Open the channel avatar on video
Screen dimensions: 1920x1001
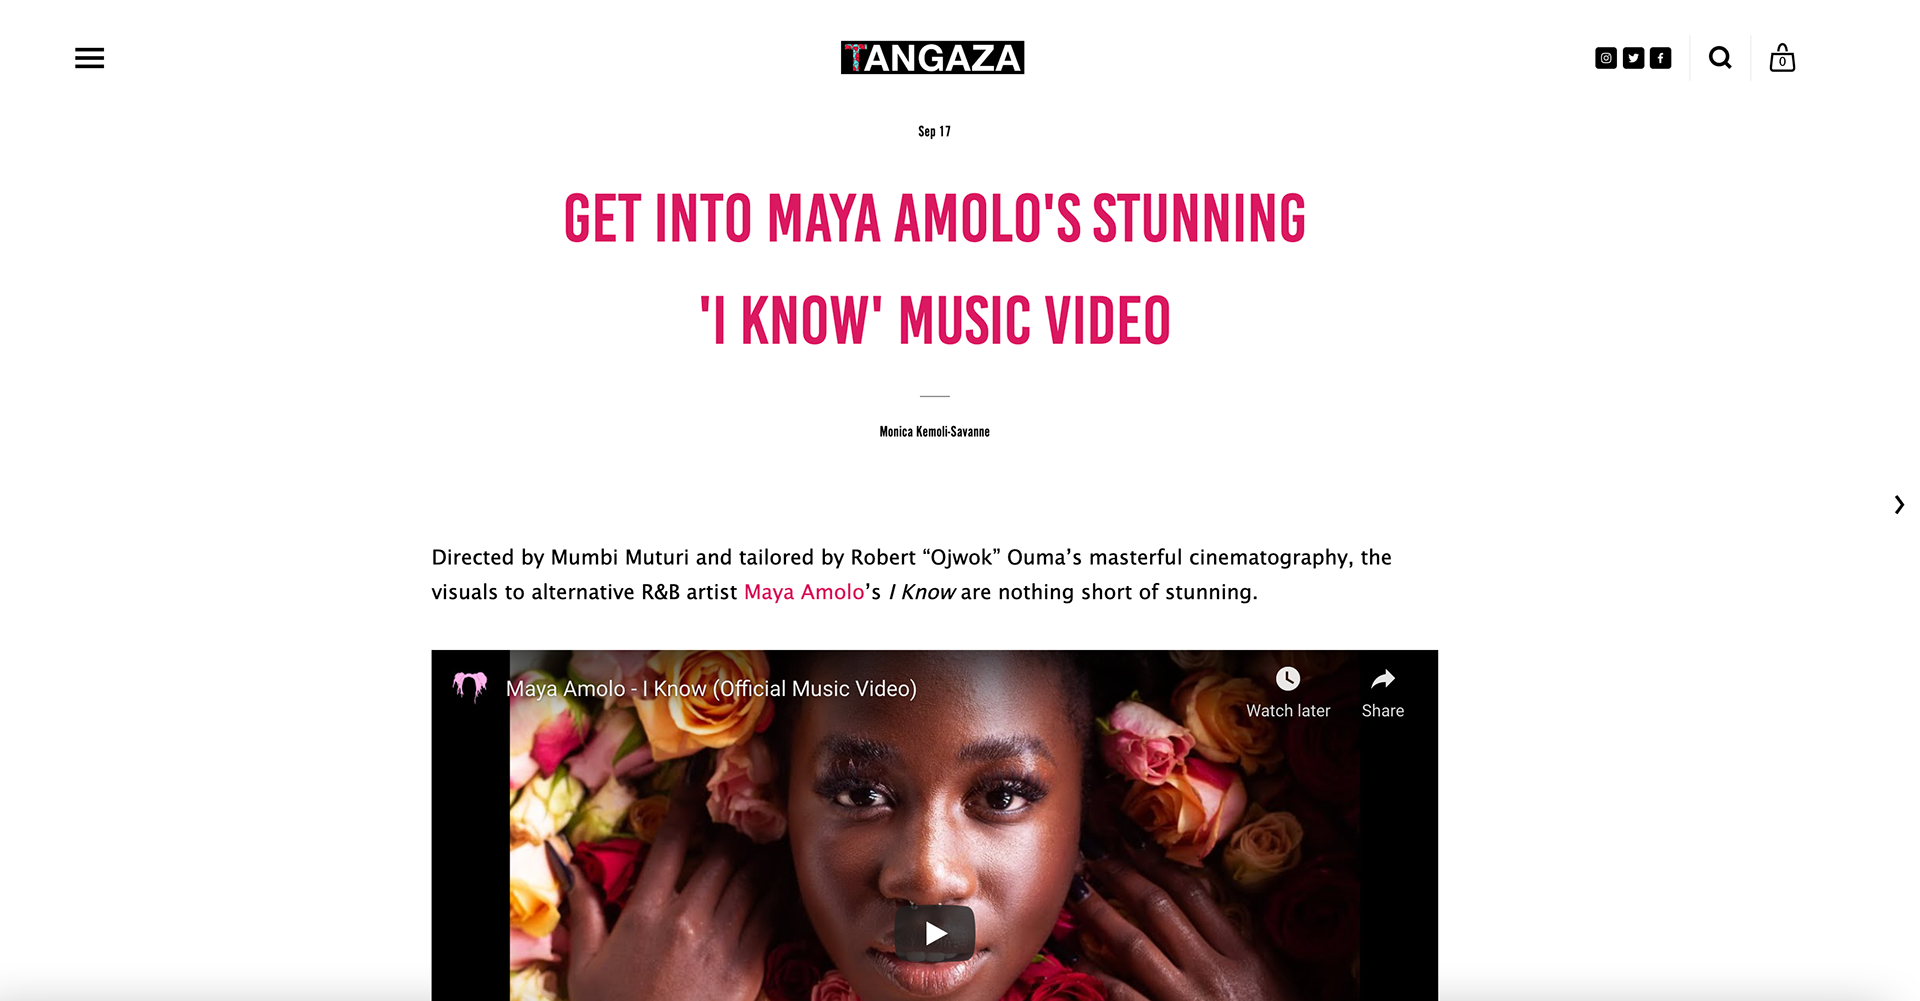pyautogui.click(x=470, y=687)
